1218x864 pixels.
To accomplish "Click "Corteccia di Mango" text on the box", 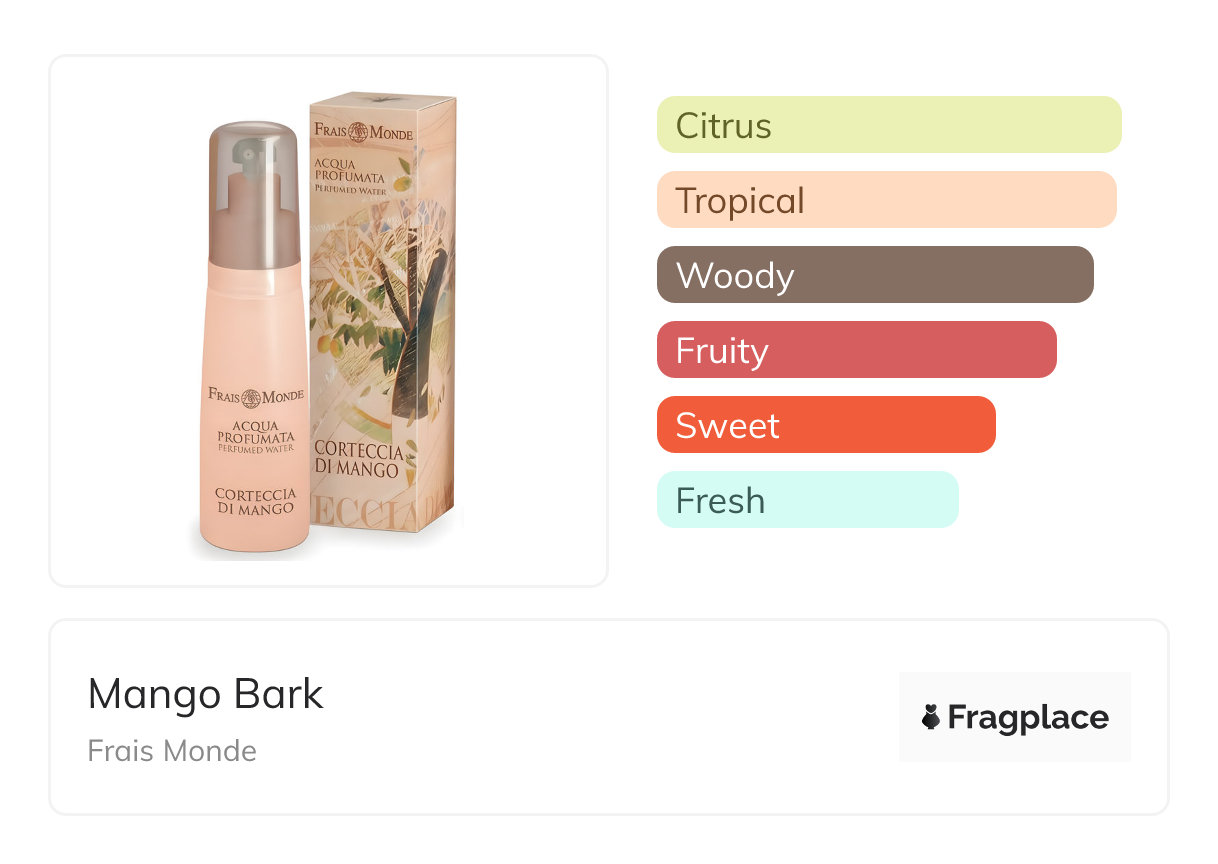I will 358,458.
